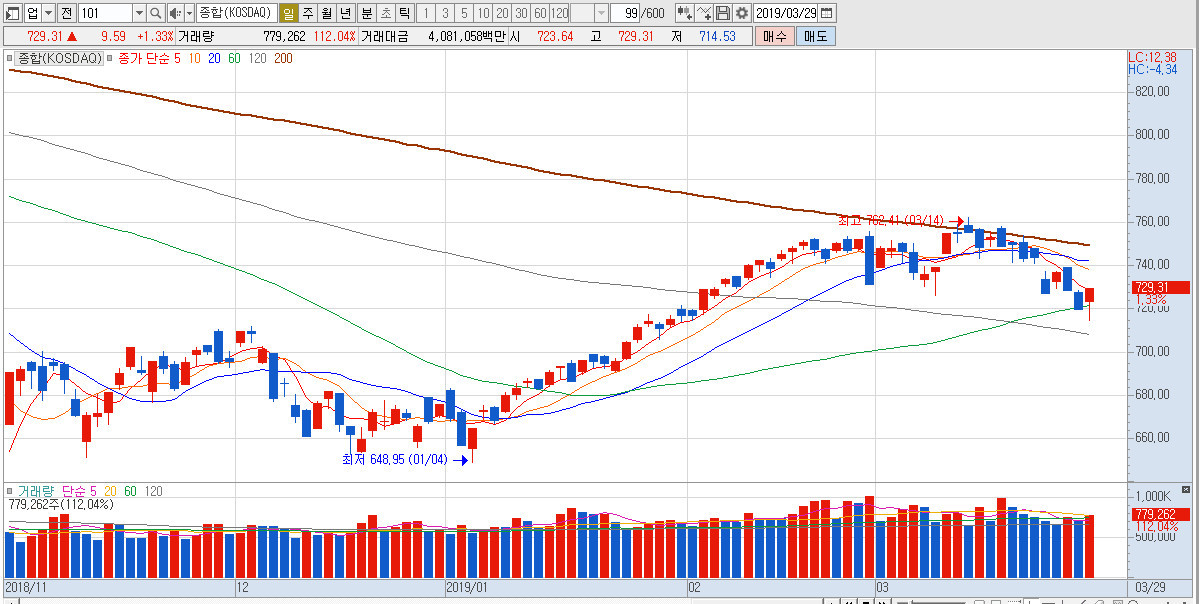Click the 729.31 current price tag on axis
Image resolution: width=1199 pixels, height=604 pixels.
(1161, 287)
